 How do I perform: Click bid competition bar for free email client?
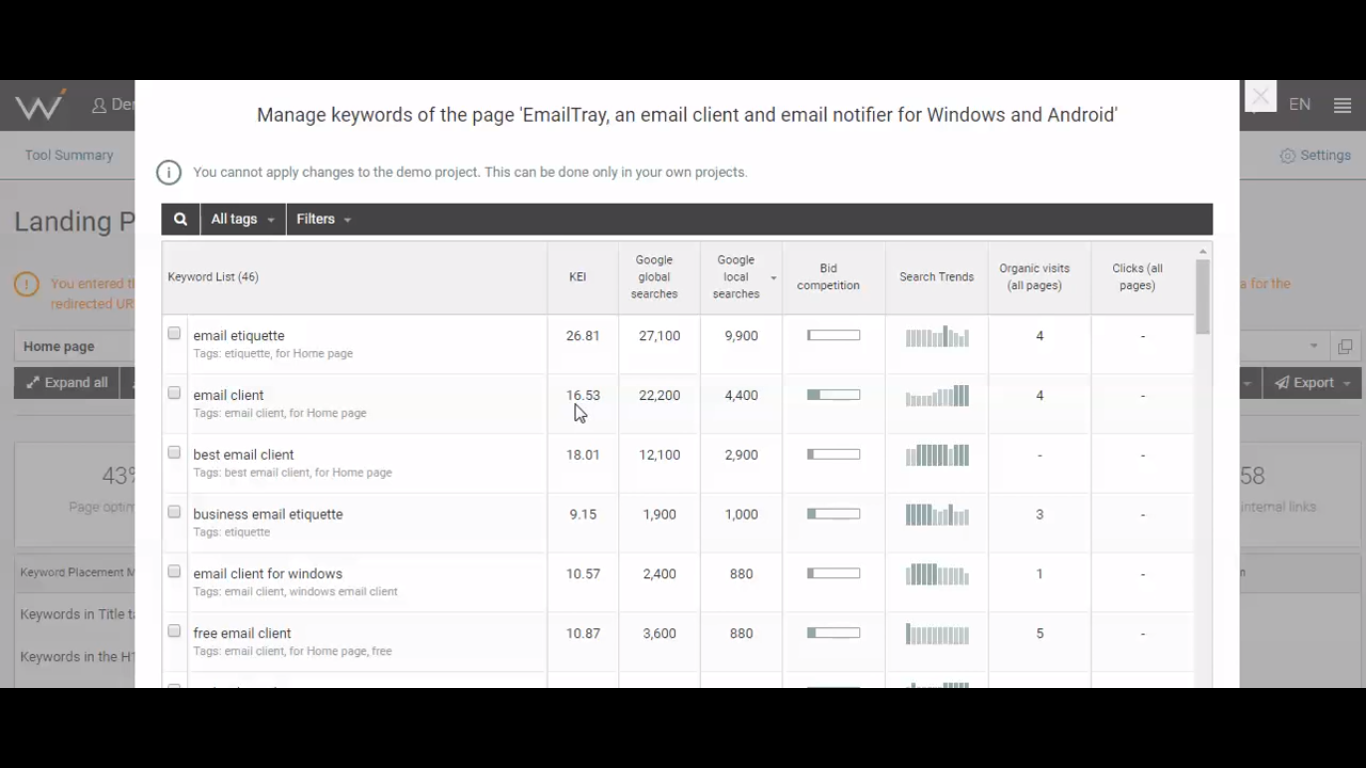[834, 633]
